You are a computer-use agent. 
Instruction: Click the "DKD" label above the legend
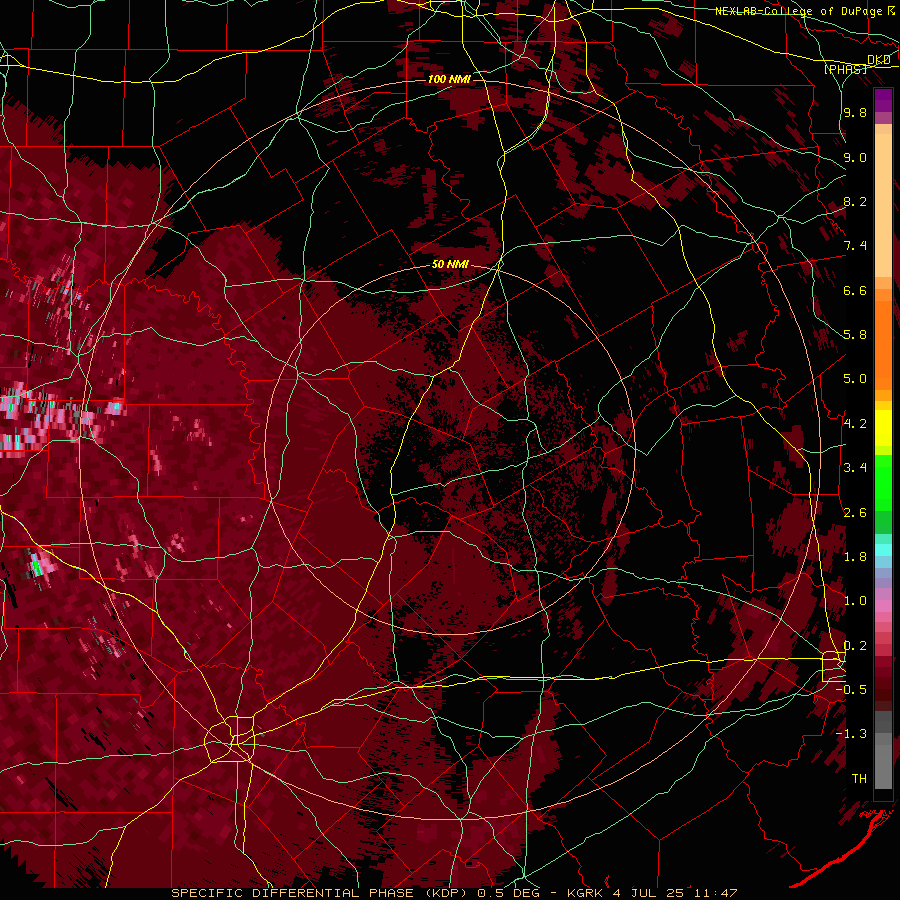879,60
